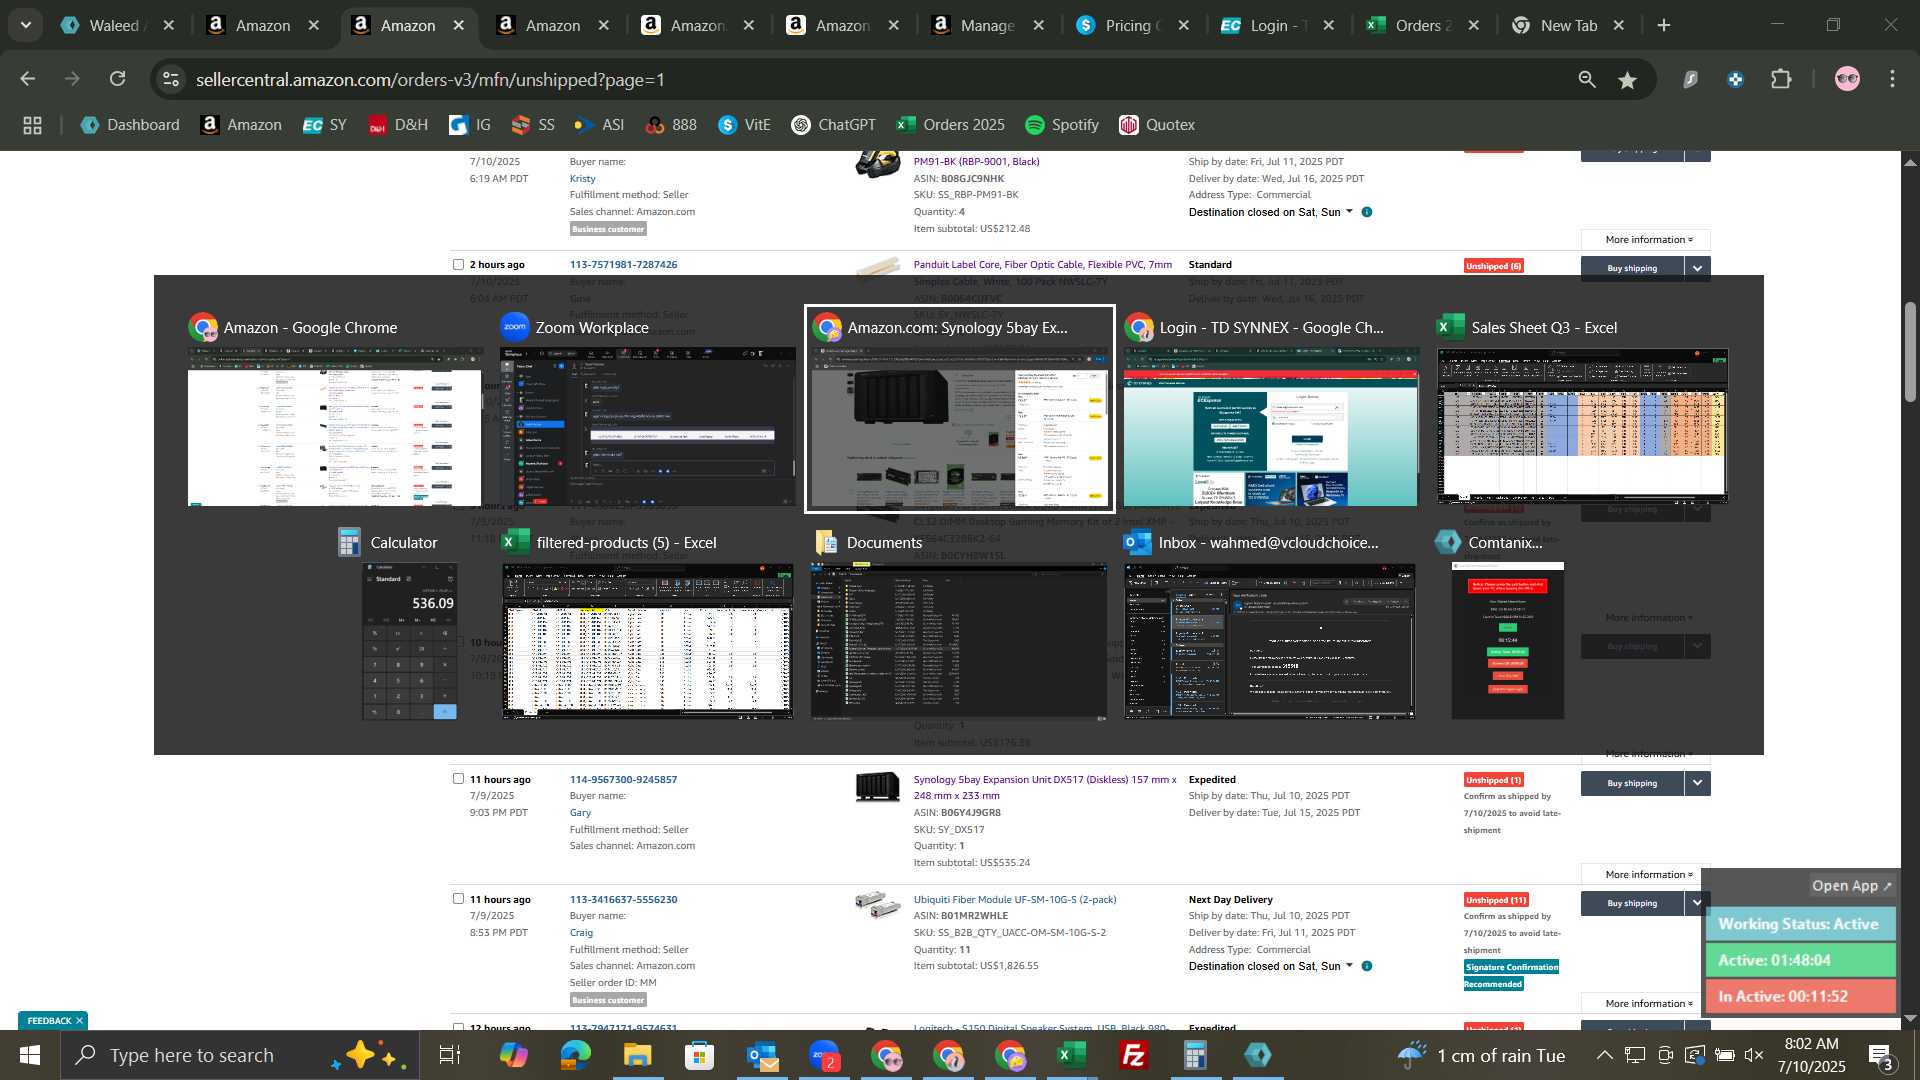Open the Chrome three-dot menu

(x=1892, y=79)
